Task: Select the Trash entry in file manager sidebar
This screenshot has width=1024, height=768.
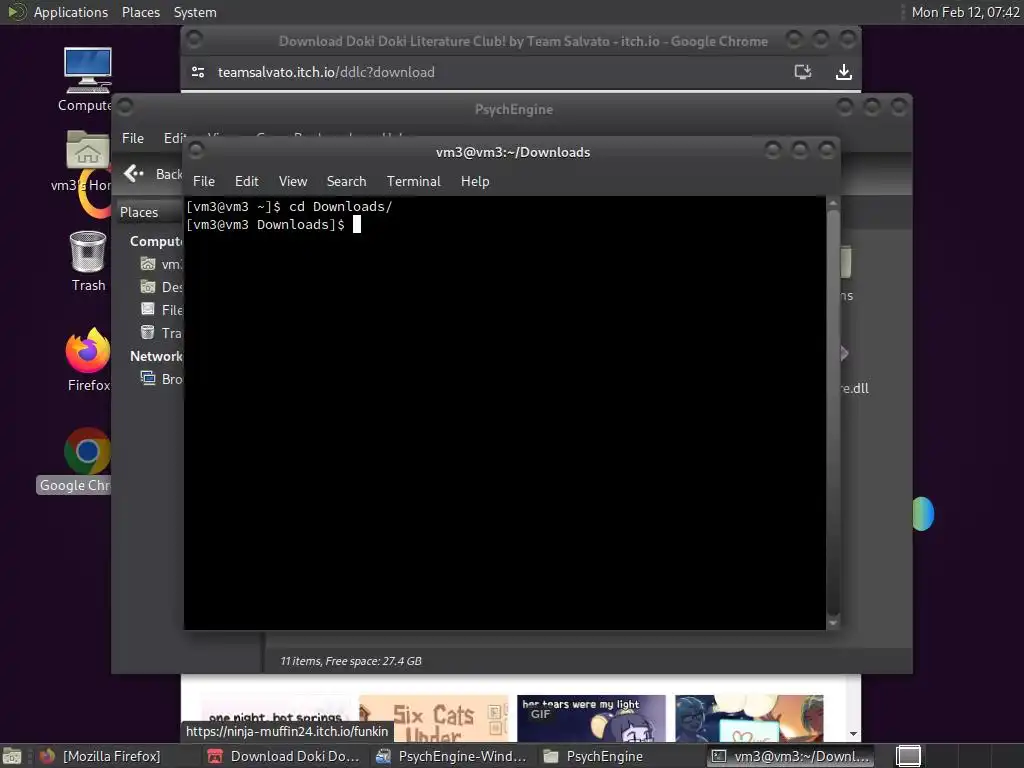Action: [161, 333]
